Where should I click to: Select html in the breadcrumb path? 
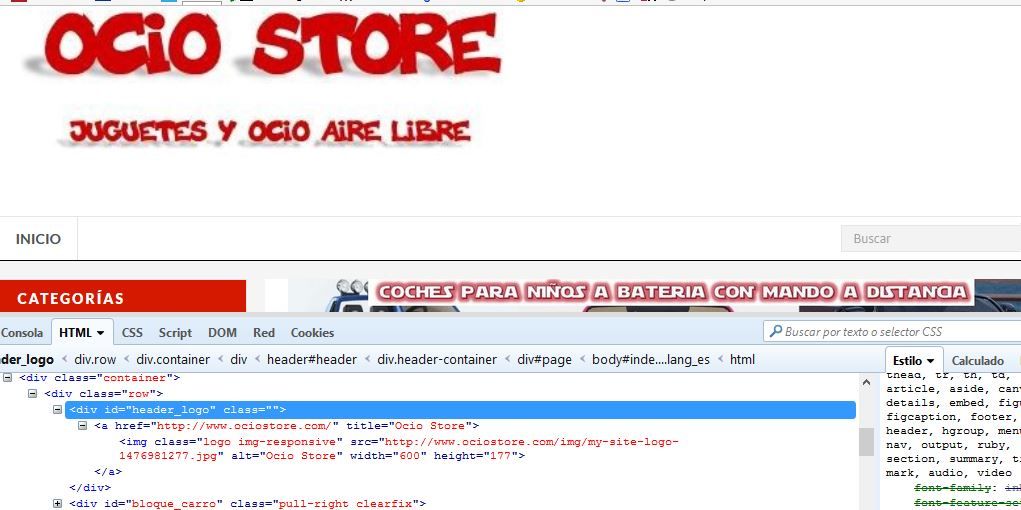(742, 360)
